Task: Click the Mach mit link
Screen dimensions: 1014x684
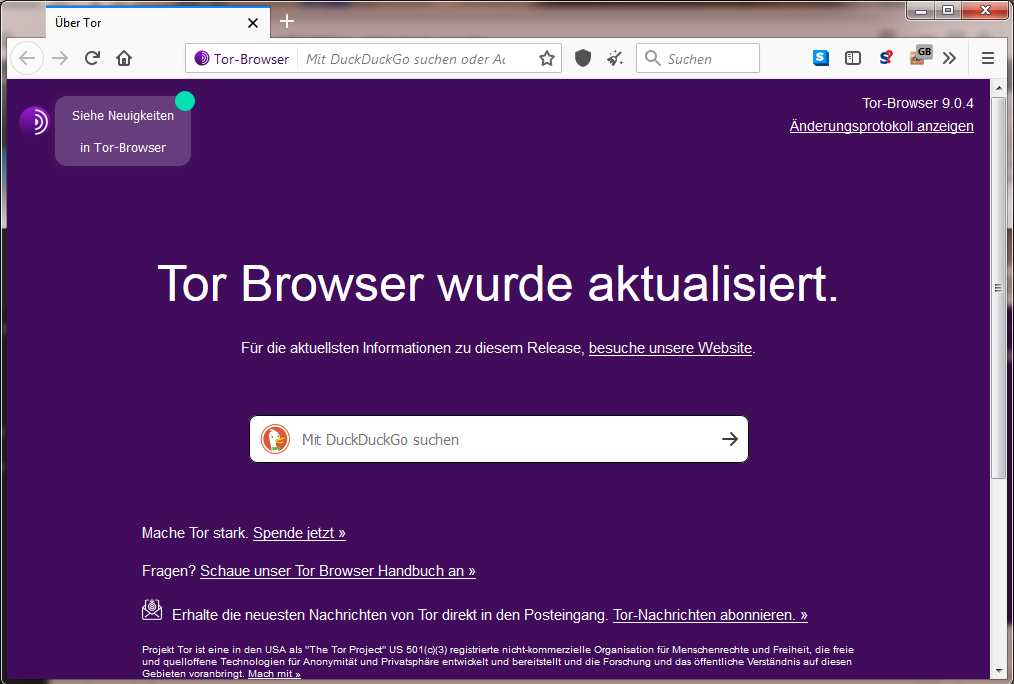Action: (x=274, y=674)
